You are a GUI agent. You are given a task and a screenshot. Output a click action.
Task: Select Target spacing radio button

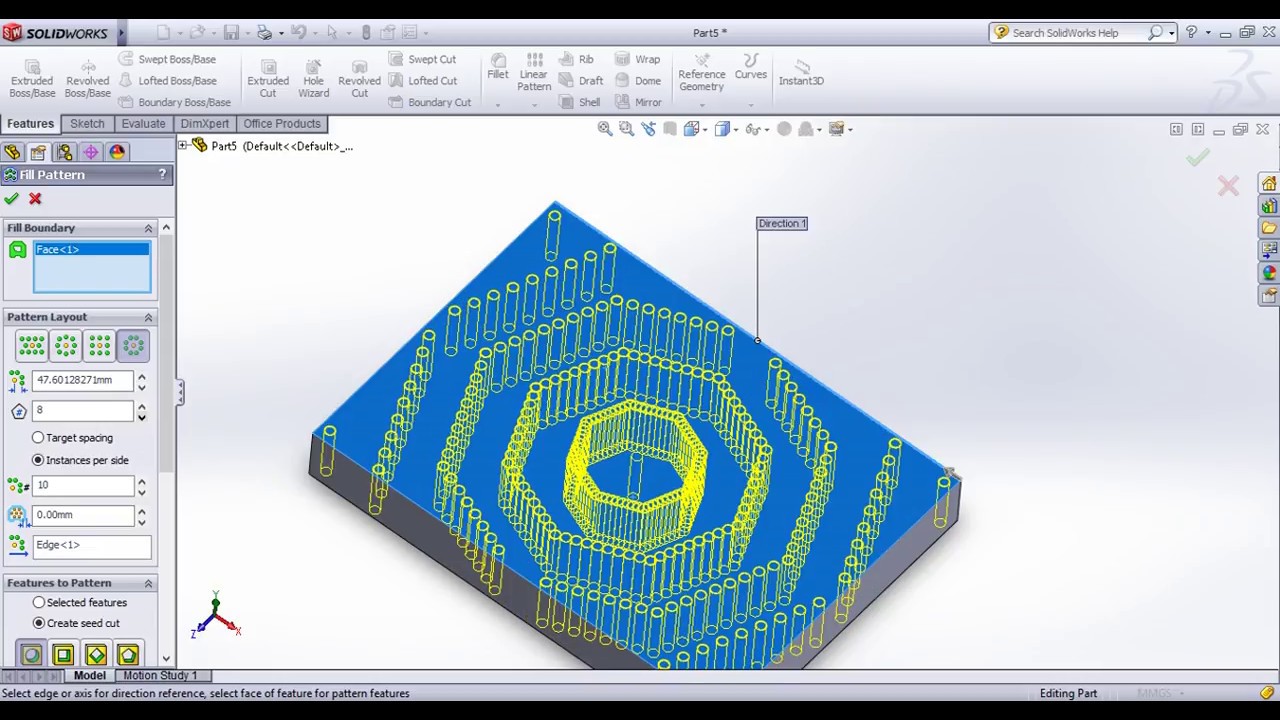tap(38, 438)
